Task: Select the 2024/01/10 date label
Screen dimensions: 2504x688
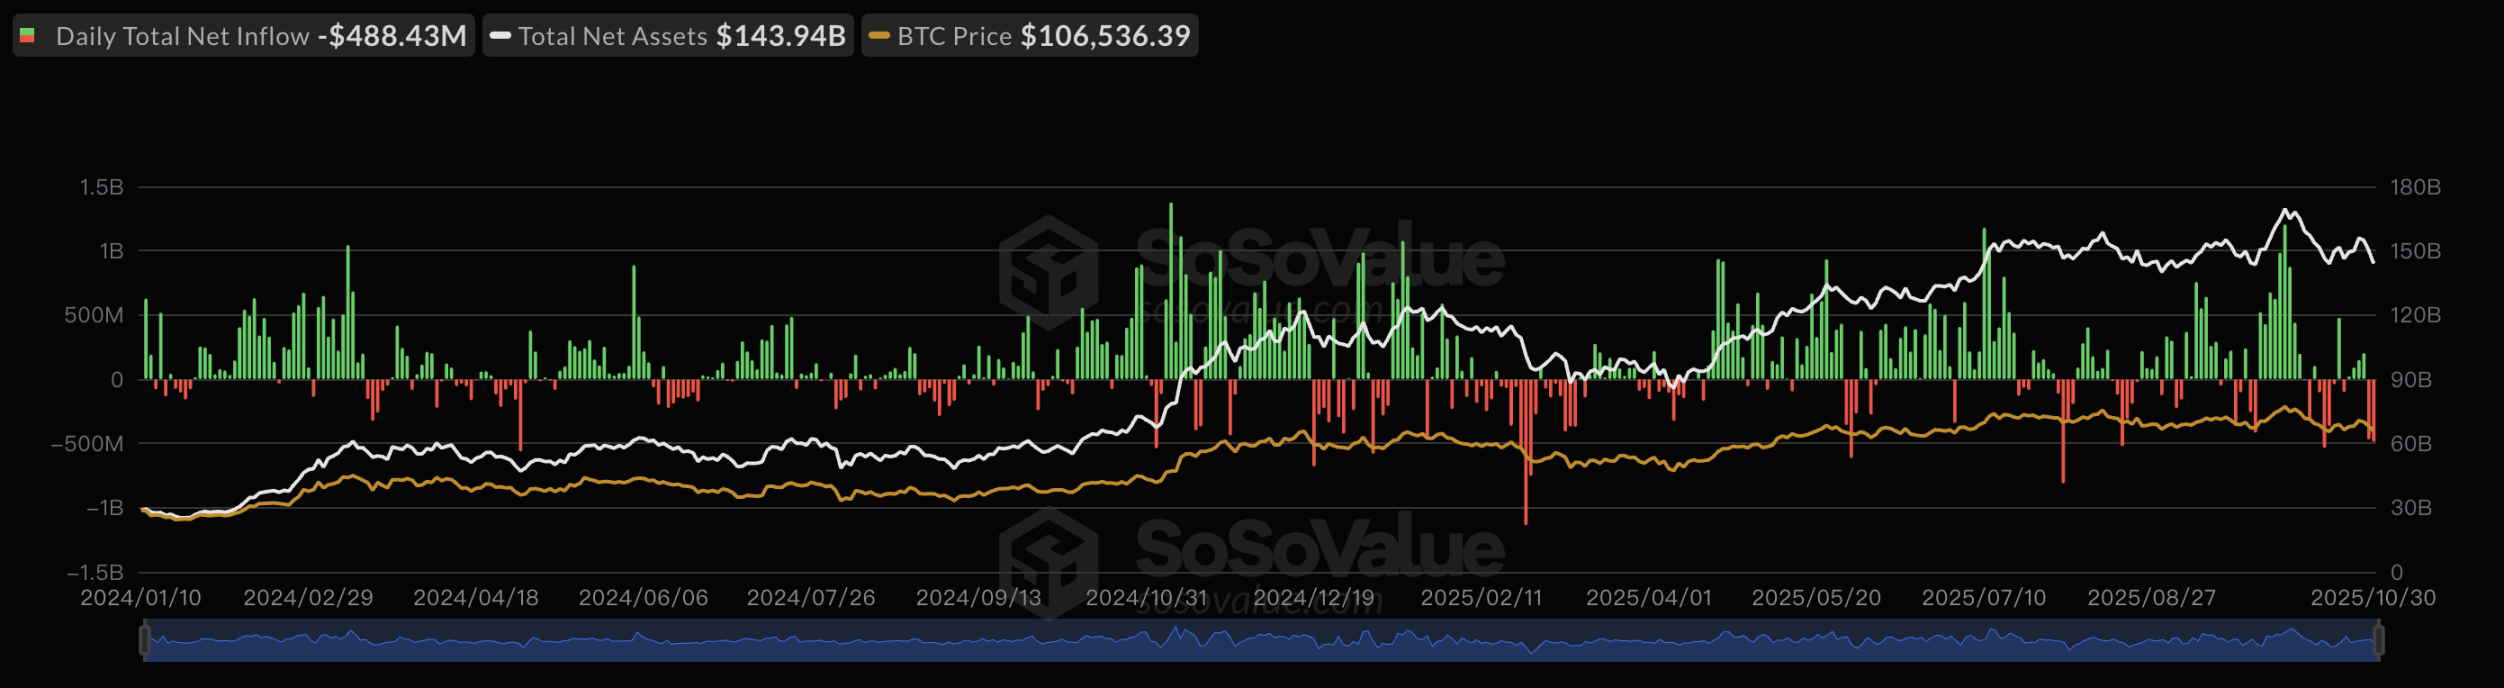Action: click(141, 598)
